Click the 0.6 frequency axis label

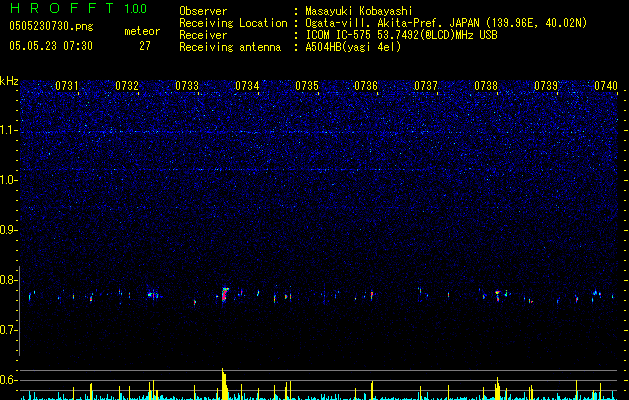point(8,380)
